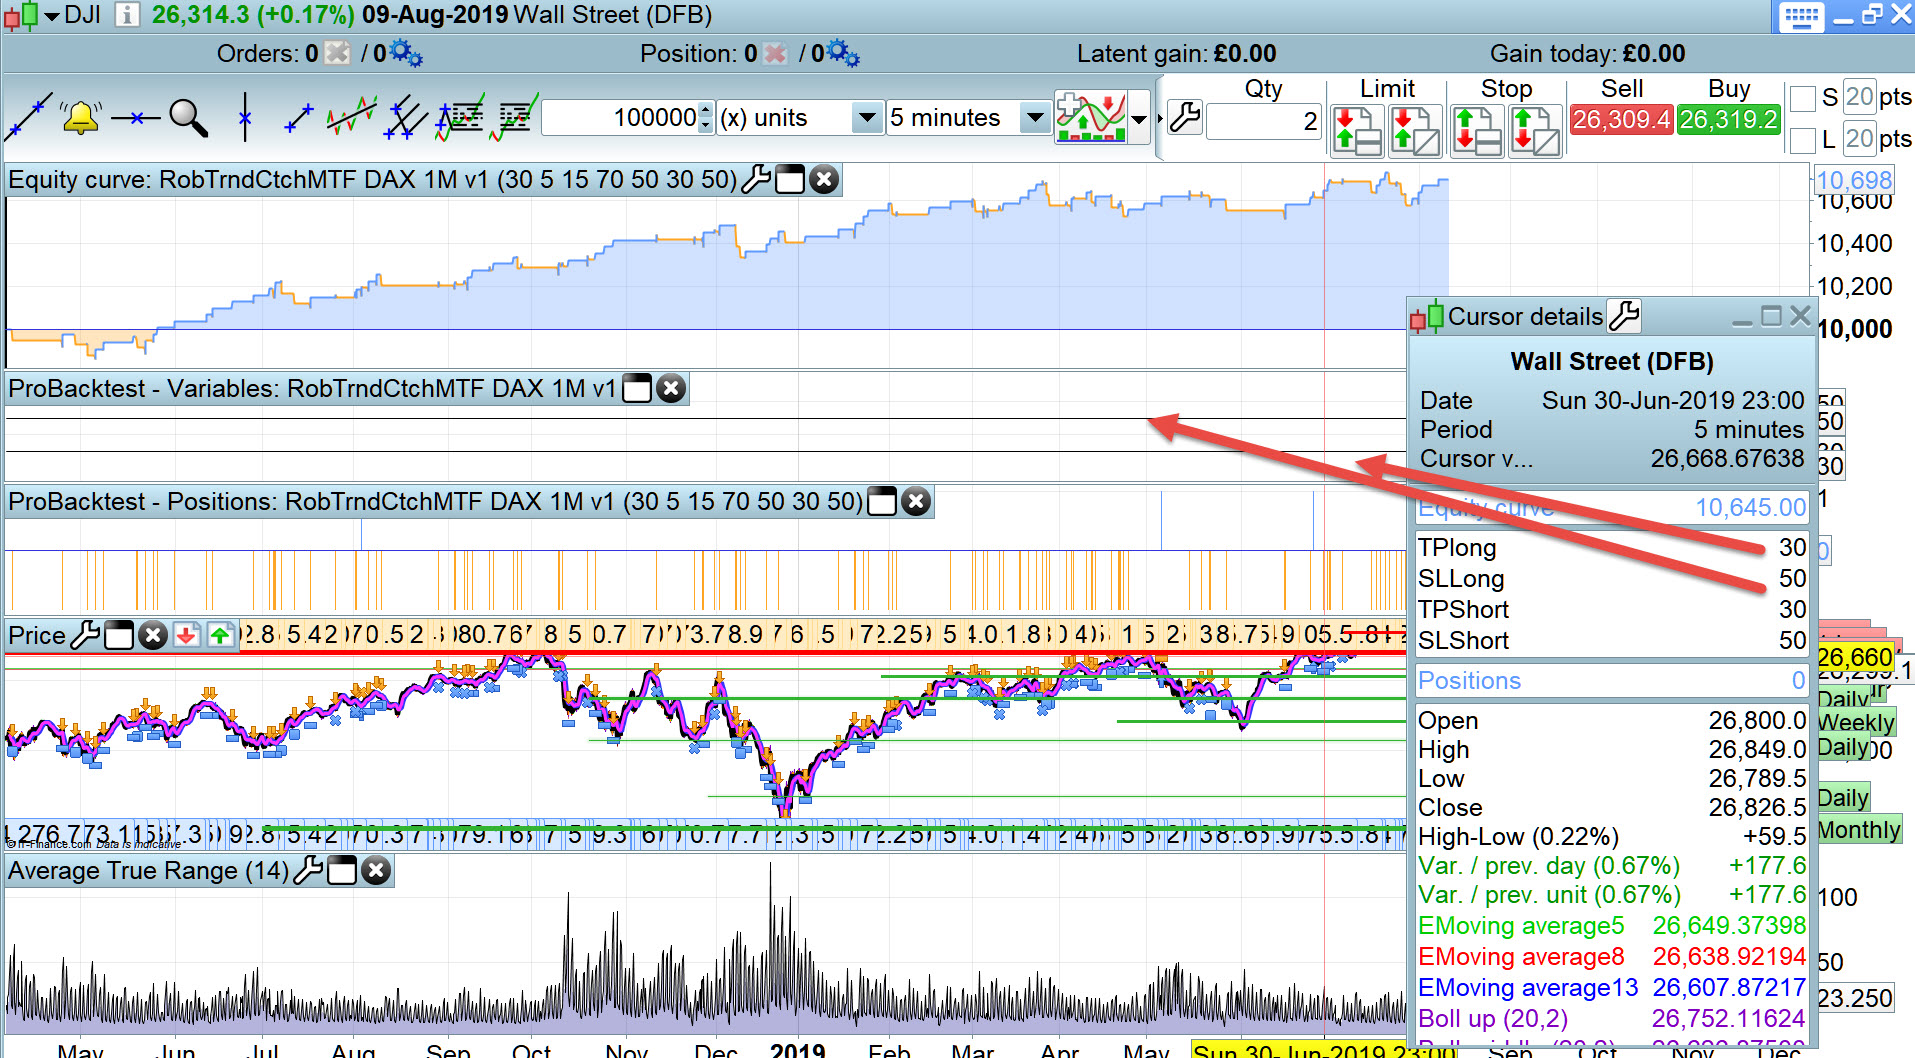Click the SLShort value row
Image resolution: width=1915 pixels, height=1058 pixels.
point(1612,640)
